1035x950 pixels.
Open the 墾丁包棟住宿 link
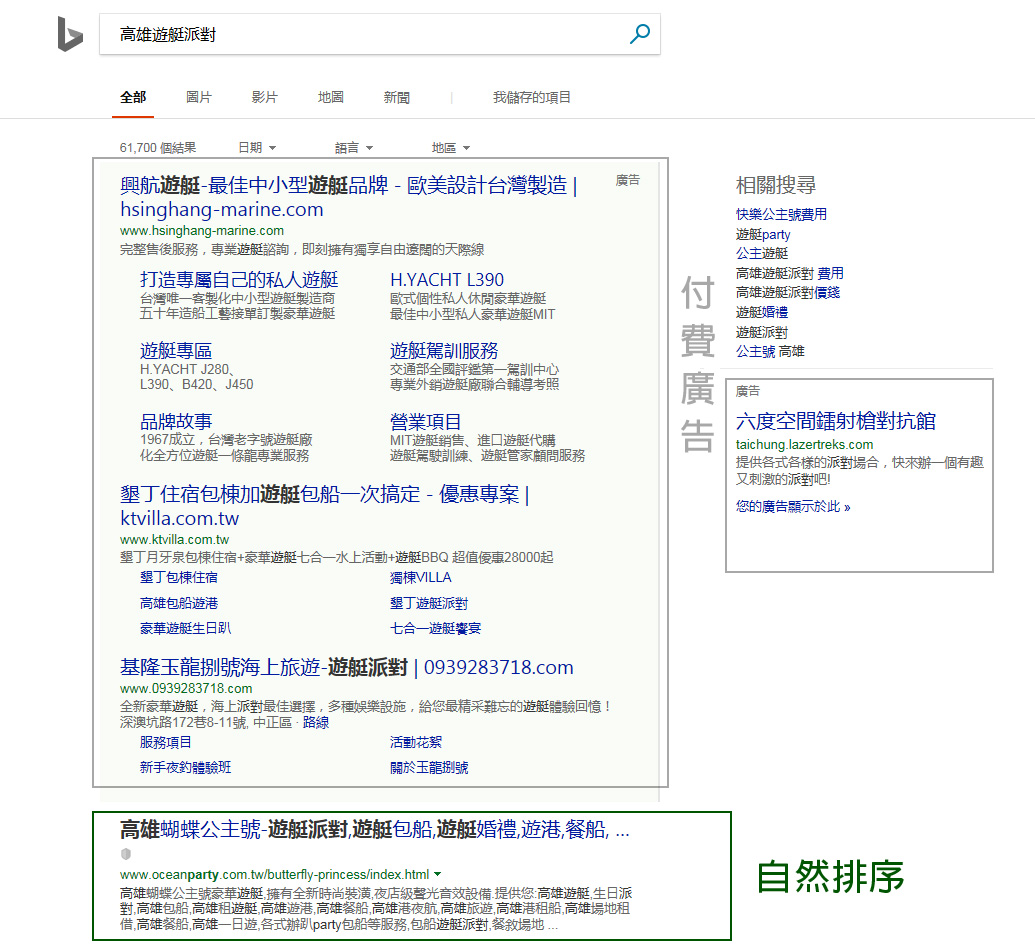179,578
